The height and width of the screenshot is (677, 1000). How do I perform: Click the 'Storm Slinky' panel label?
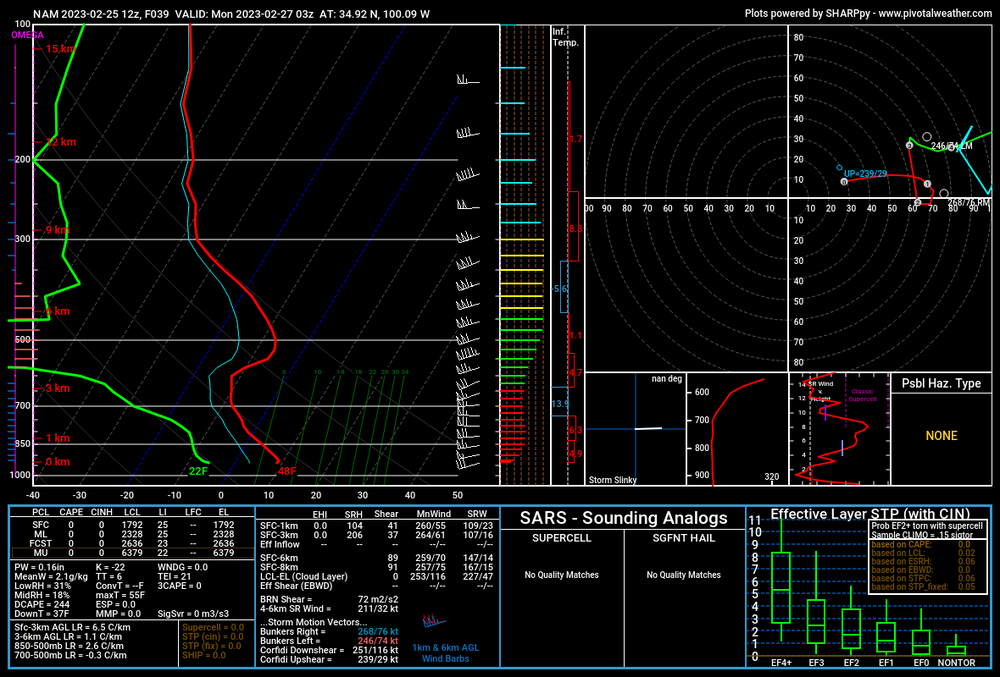[x=612, y=480]
